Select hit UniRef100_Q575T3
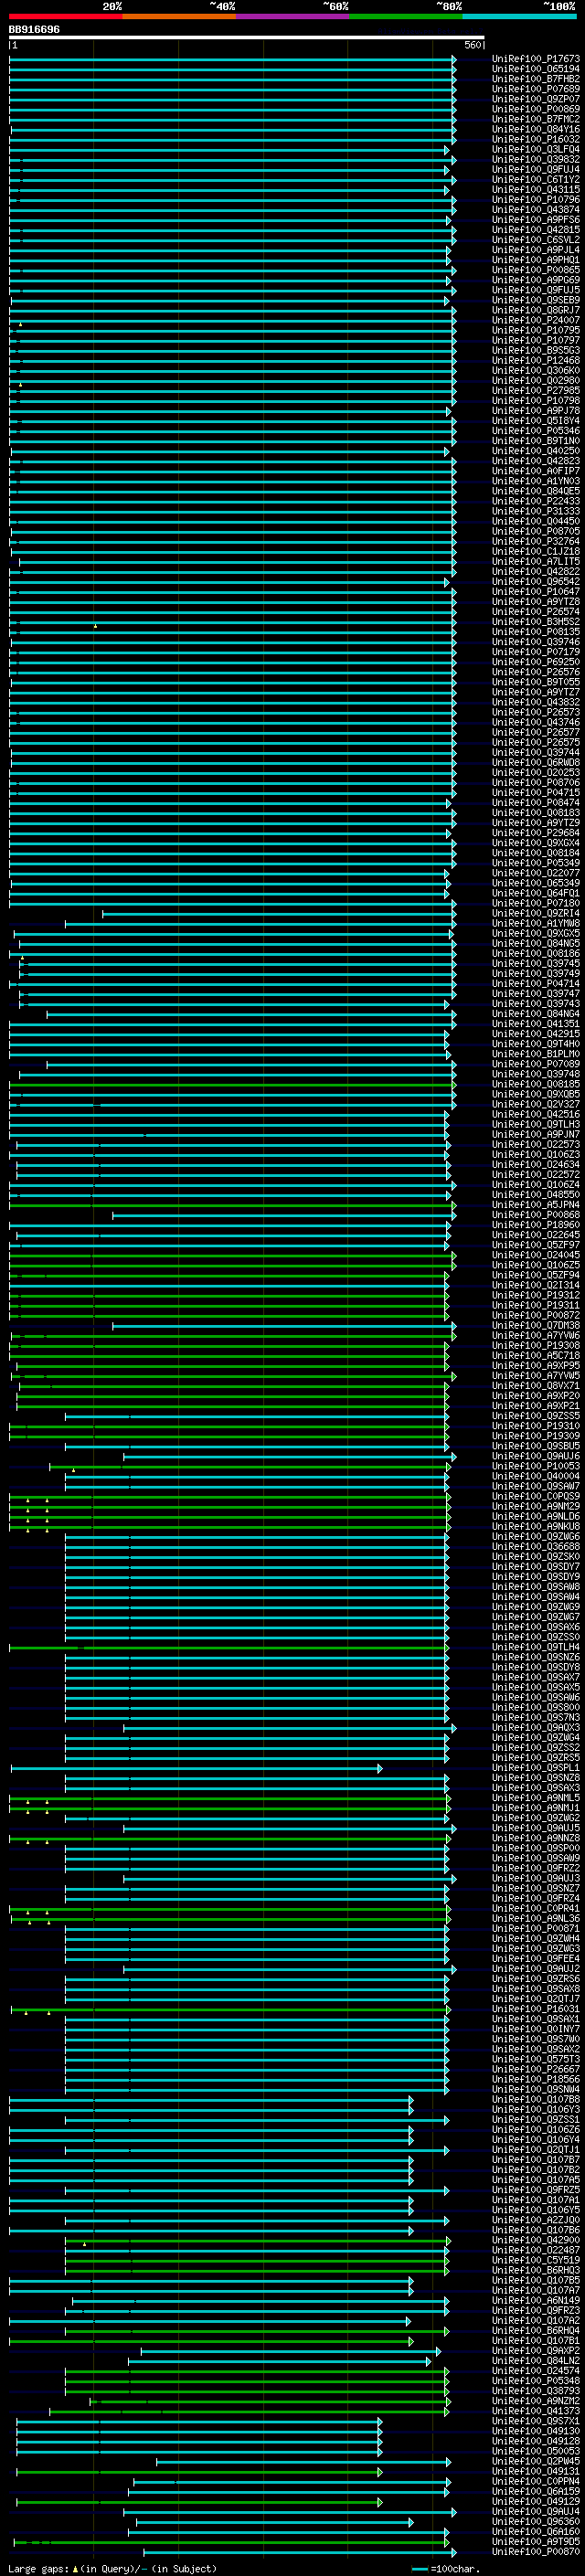 536,2060
